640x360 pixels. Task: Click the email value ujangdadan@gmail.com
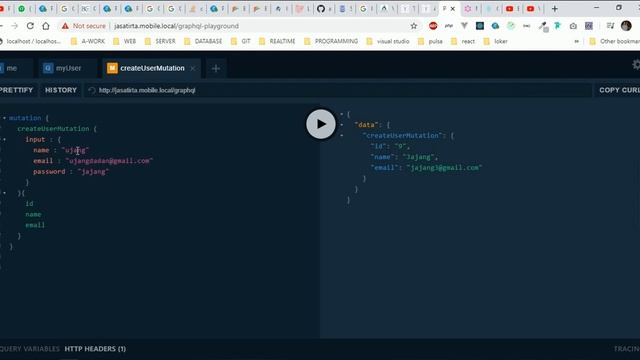click(109, 161)
